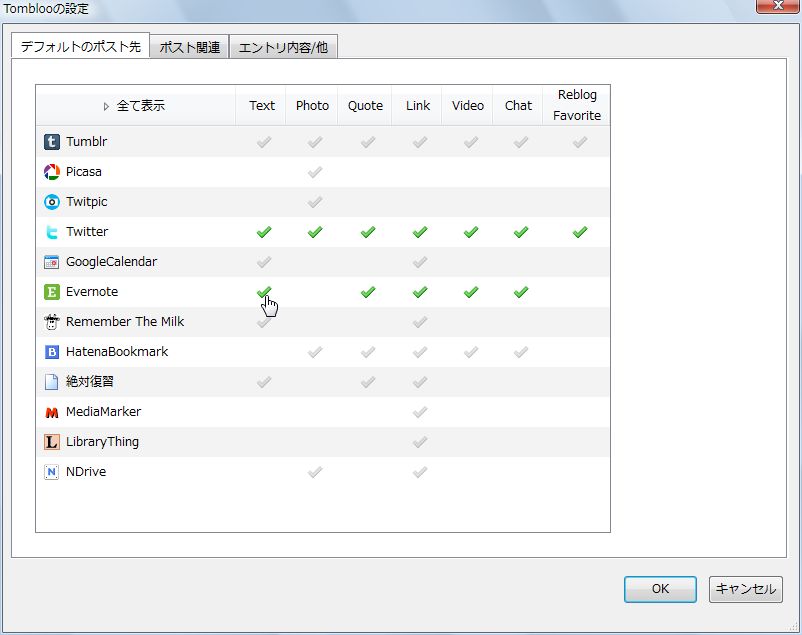Viewport: 802px width, 635px height.
Task: Enable Photo posting for Twitpic
Action: (x=315, y=202)
